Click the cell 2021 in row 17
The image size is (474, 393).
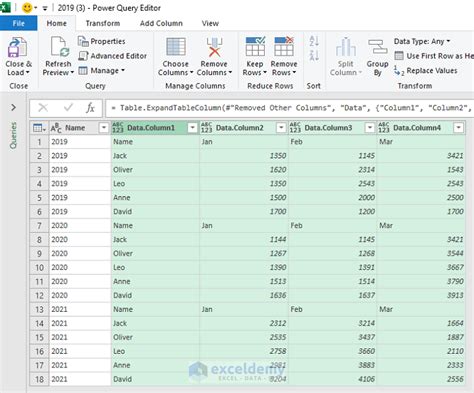pos(80,365)
